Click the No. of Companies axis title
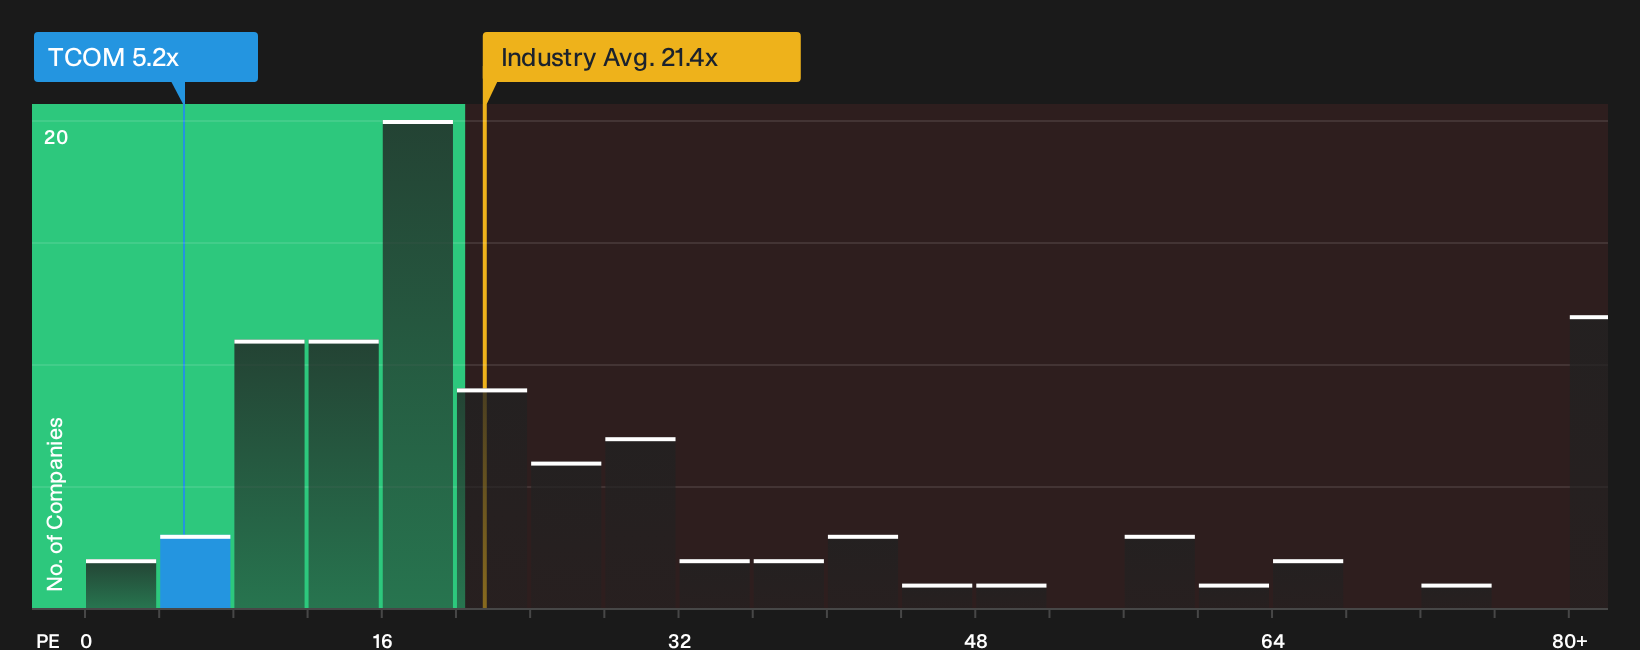Image resolution: width=1640 pixels, height=650 pixels. [55, 503]
